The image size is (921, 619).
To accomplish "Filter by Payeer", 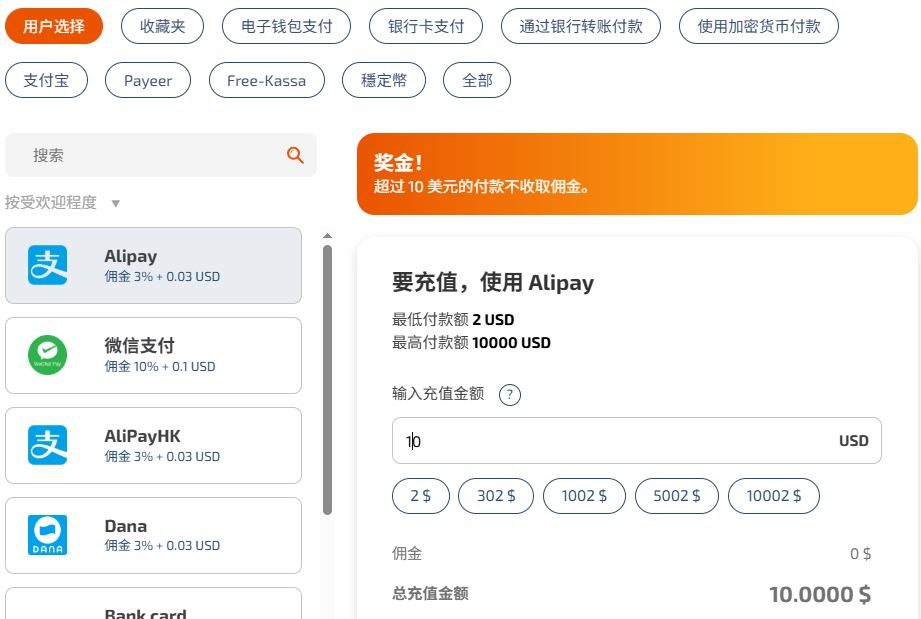I will point(148,80).
